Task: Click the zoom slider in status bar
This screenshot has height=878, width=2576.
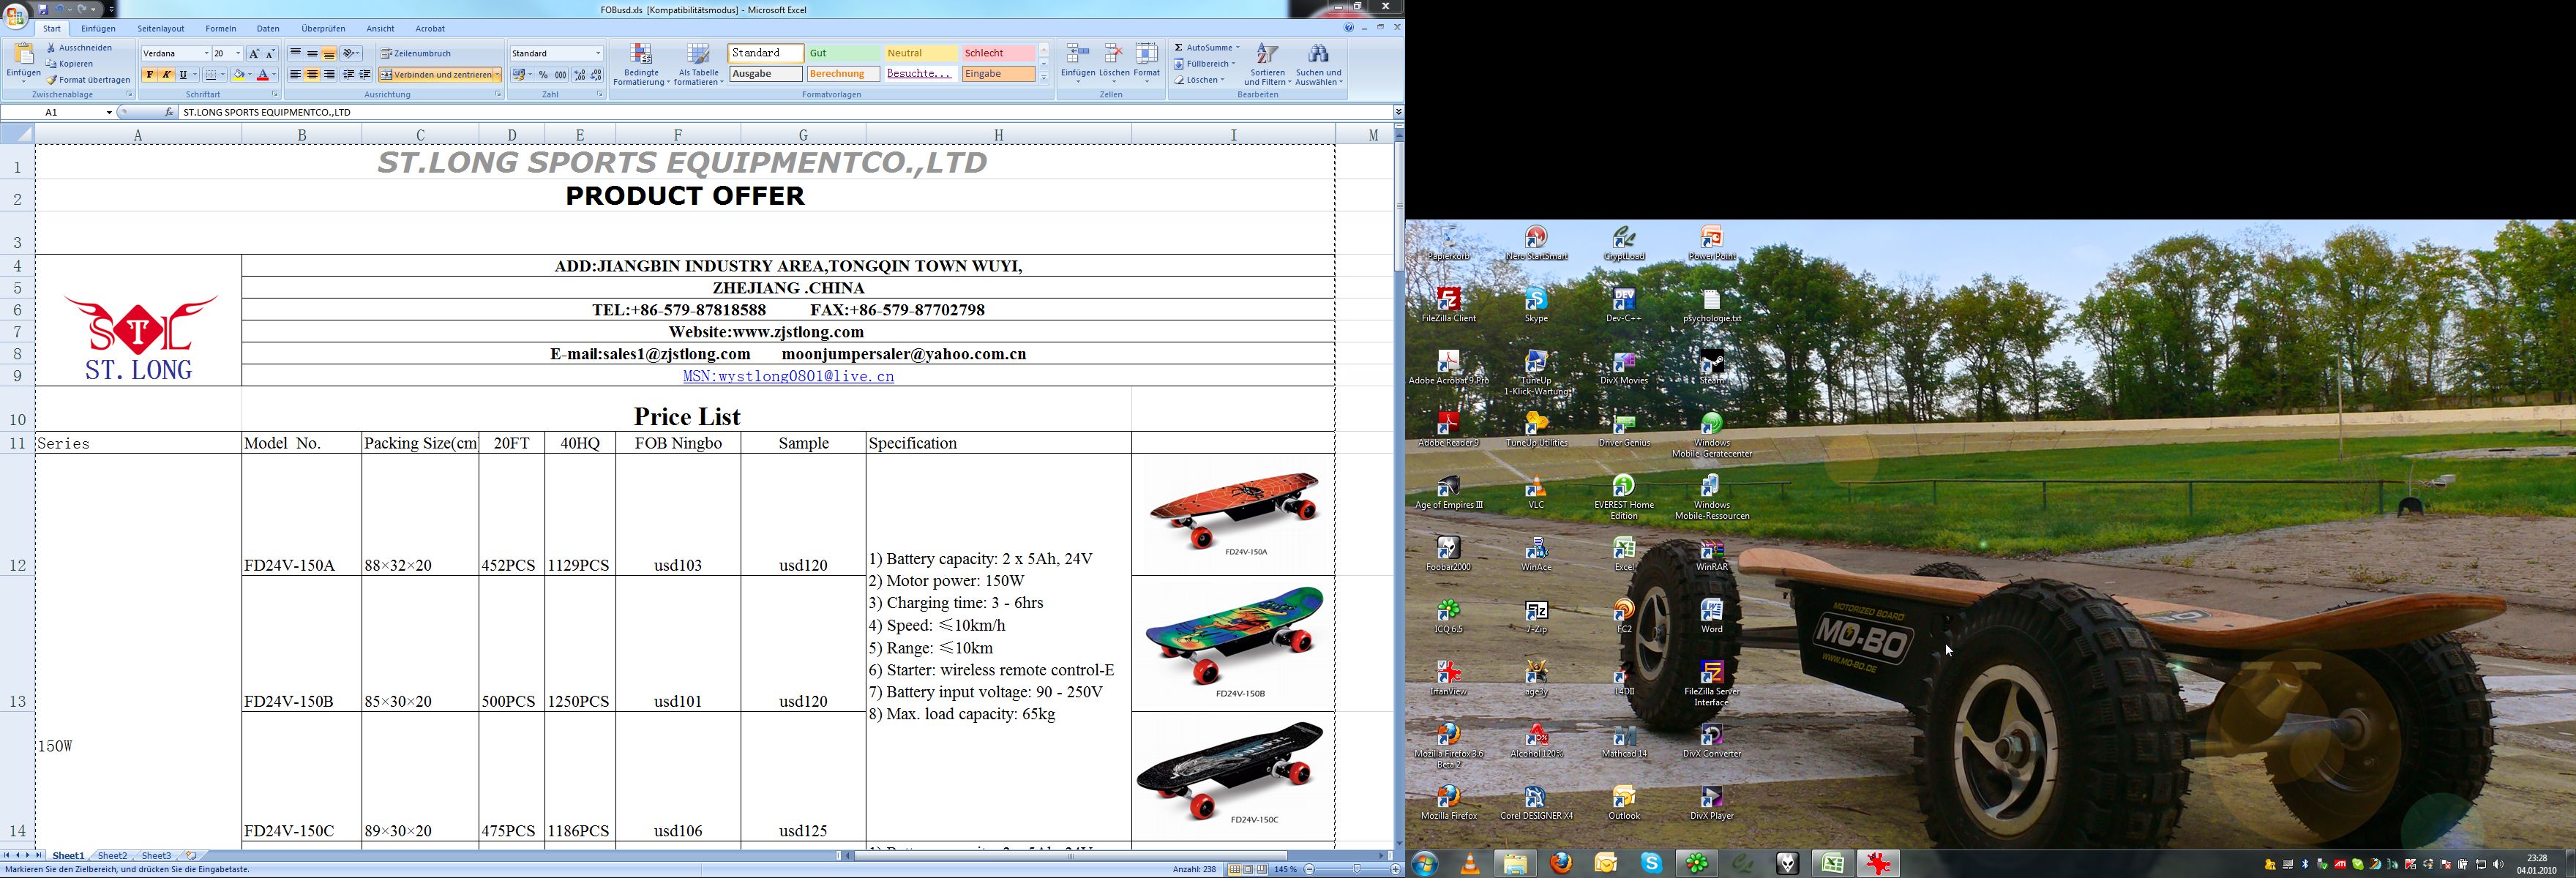Action: (1356, 870)
